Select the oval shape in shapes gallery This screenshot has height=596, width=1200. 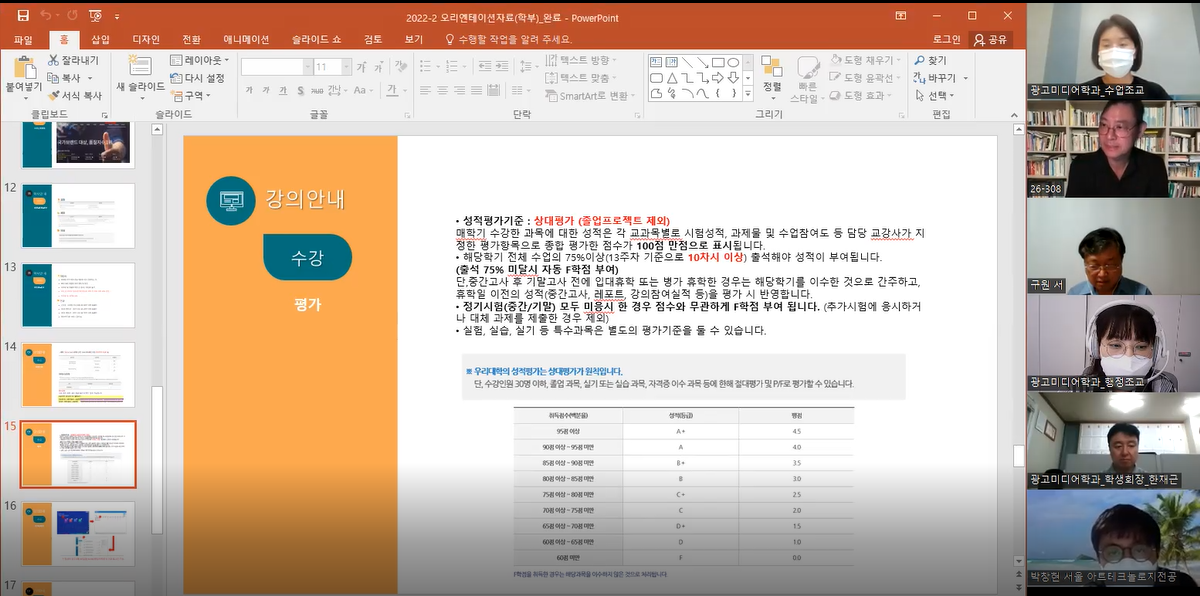(733, 62)
